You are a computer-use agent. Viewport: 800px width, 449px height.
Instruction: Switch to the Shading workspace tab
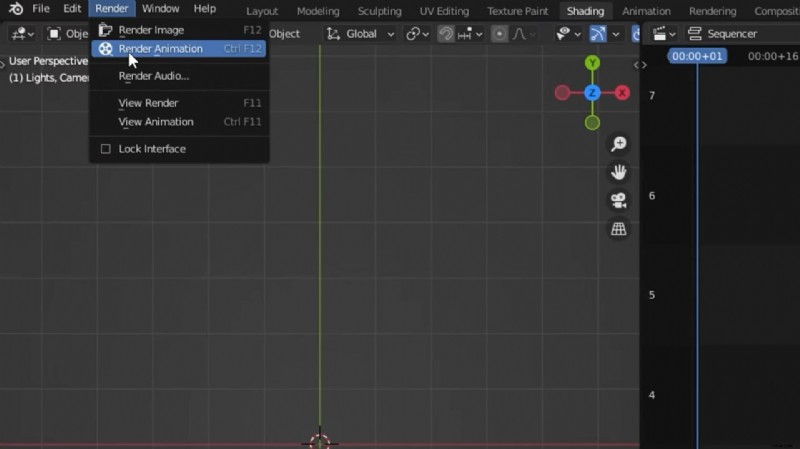(x=585, y=11)
